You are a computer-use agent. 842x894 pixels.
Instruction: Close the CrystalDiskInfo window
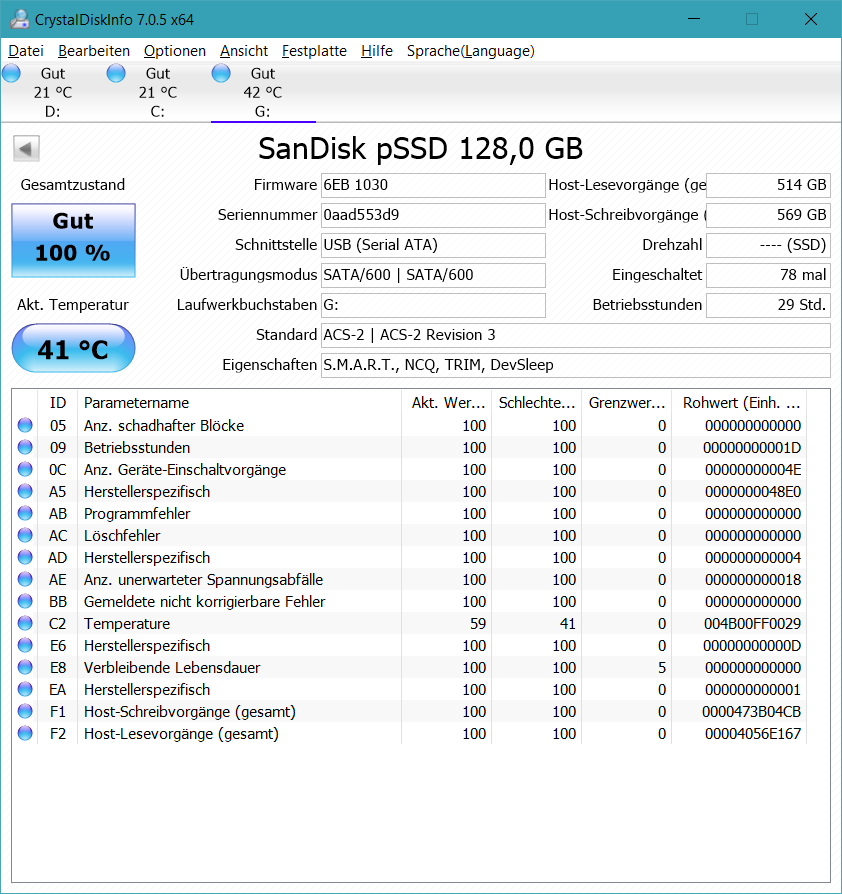click(811, 19)
